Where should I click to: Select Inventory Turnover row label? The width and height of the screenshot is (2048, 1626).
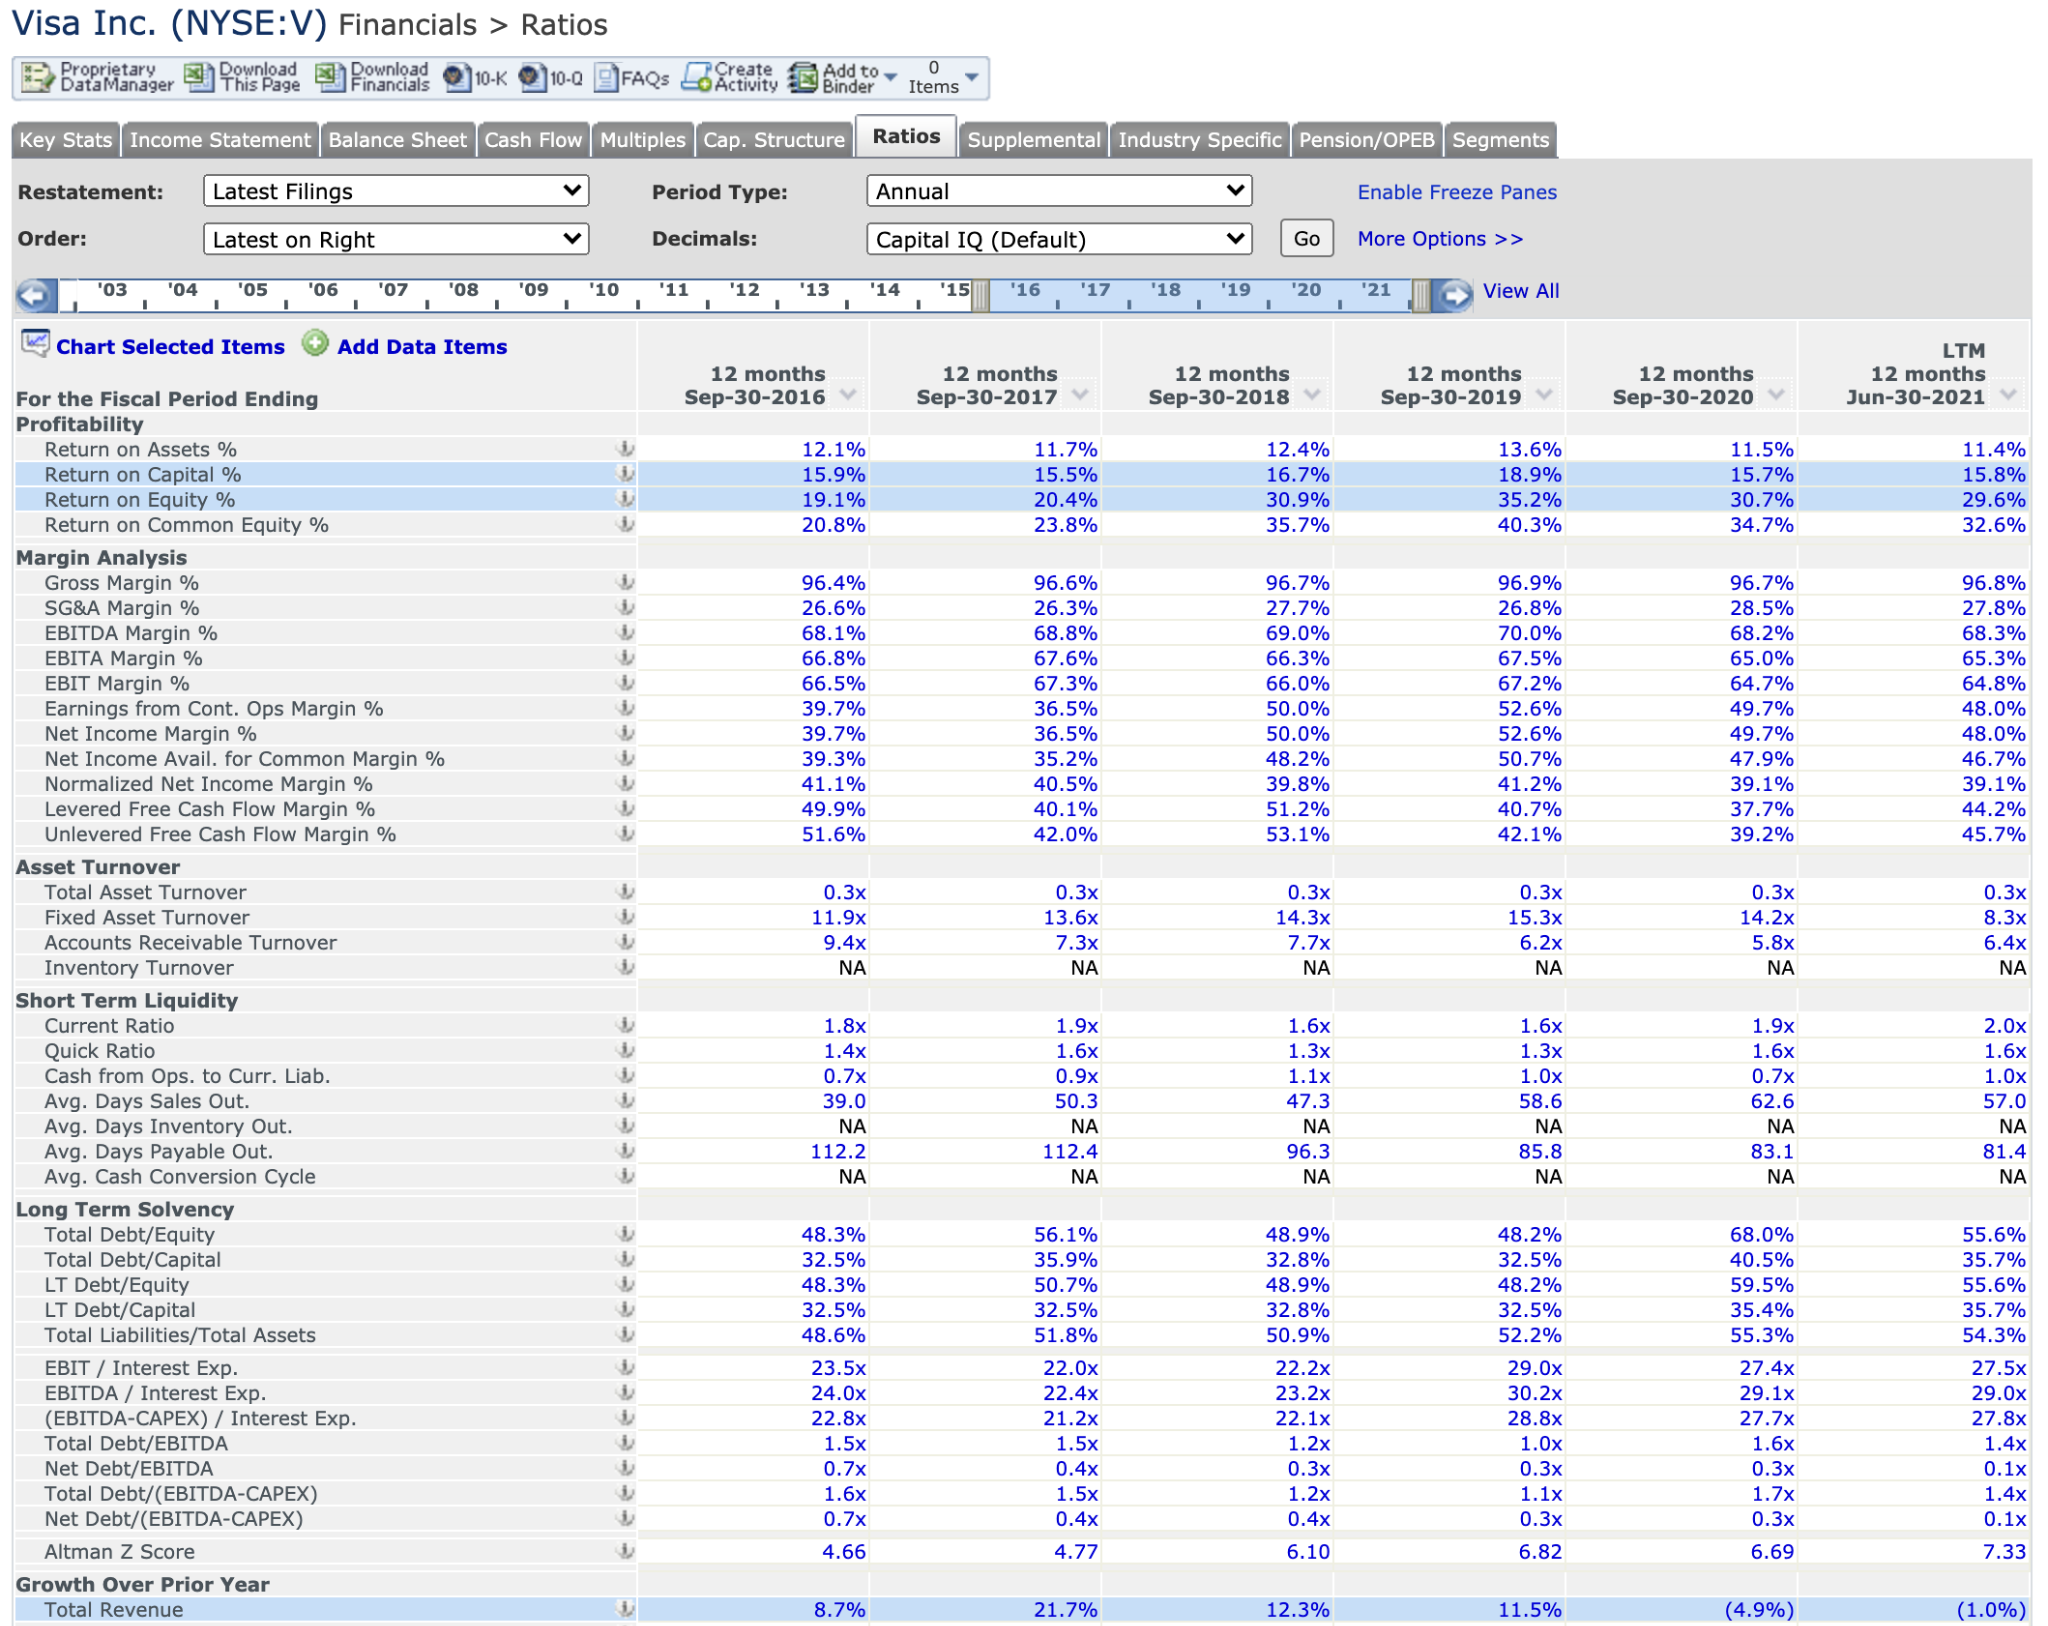coord(139,968)
